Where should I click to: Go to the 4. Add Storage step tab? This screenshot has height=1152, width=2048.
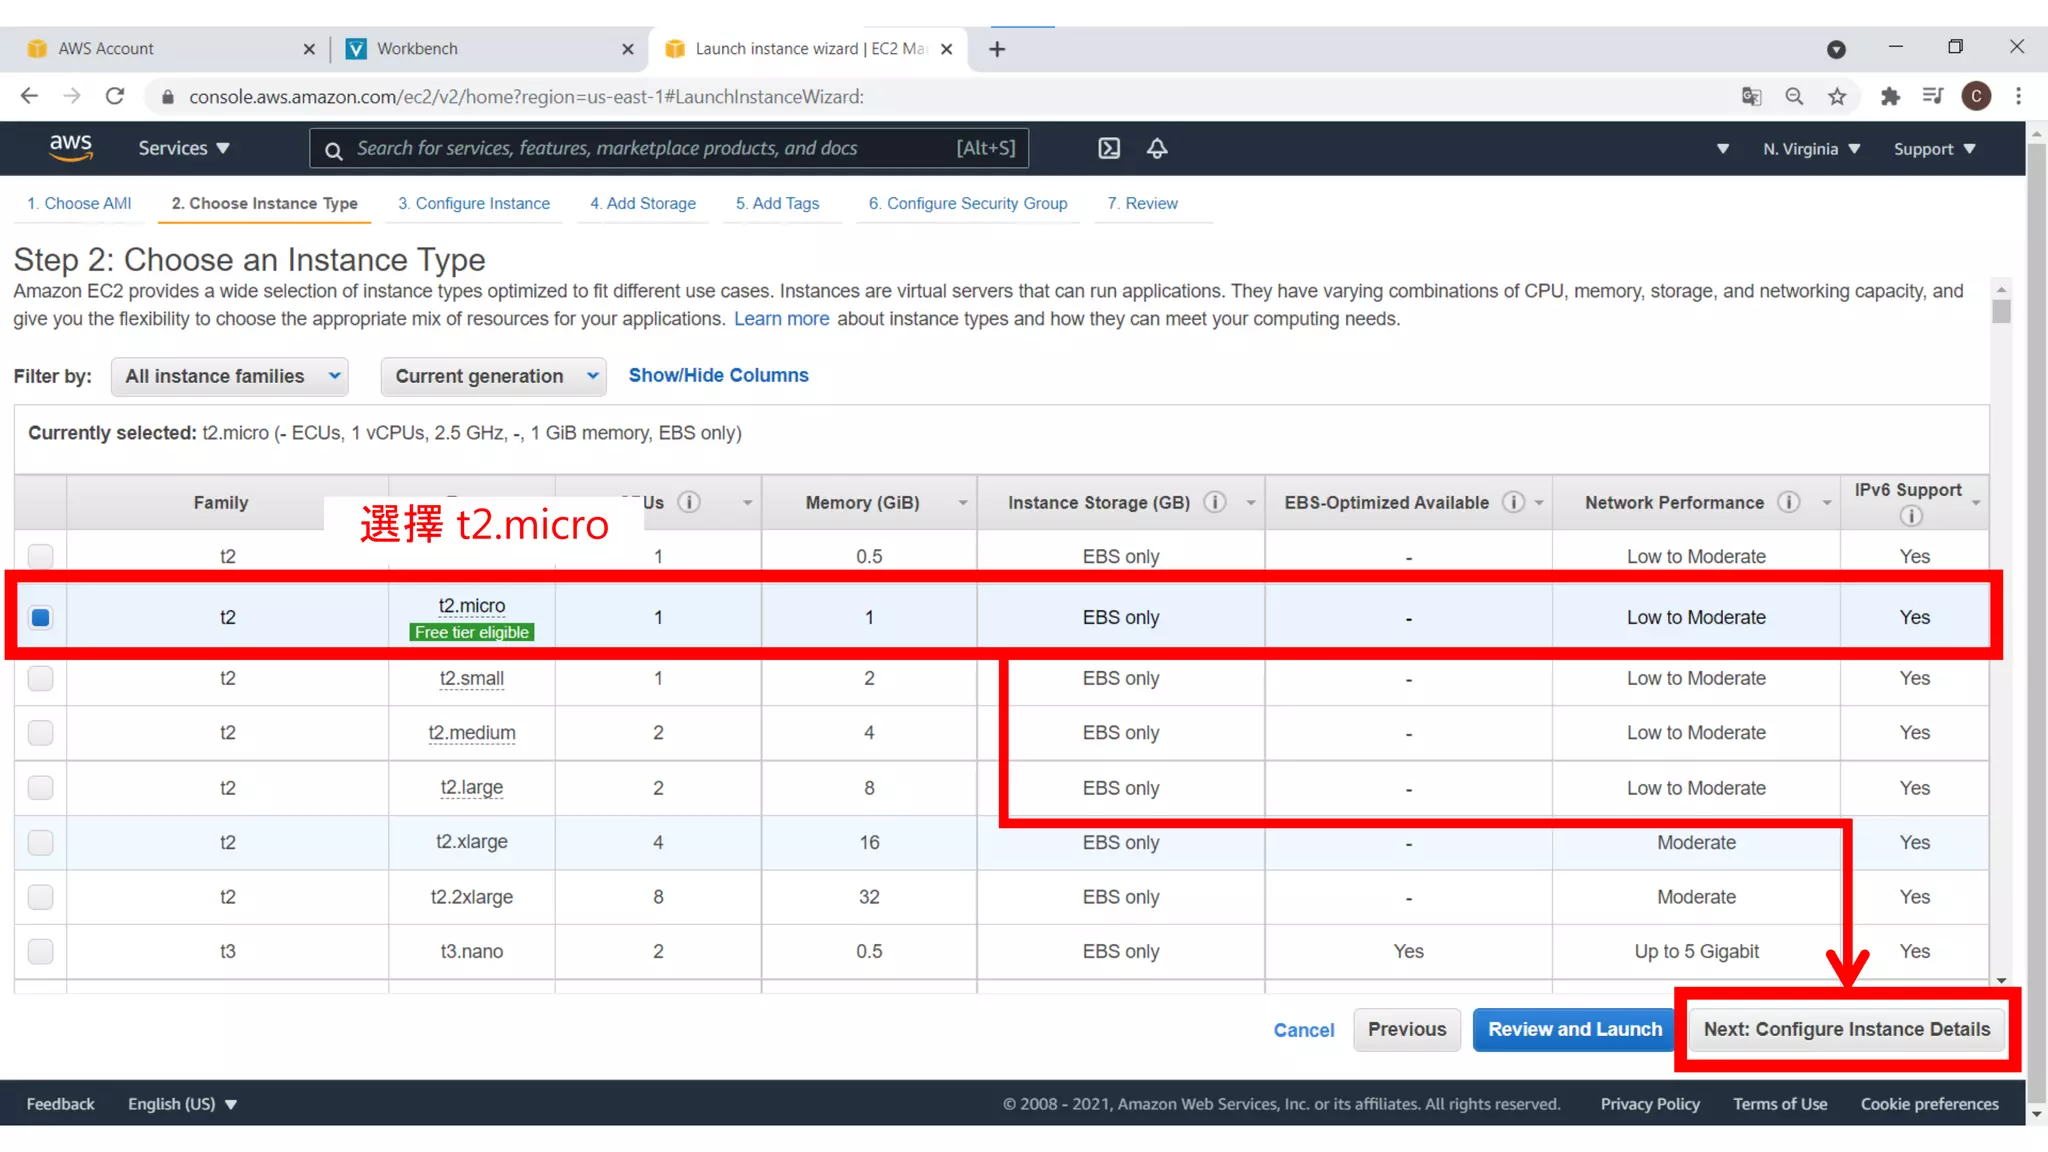642,203
